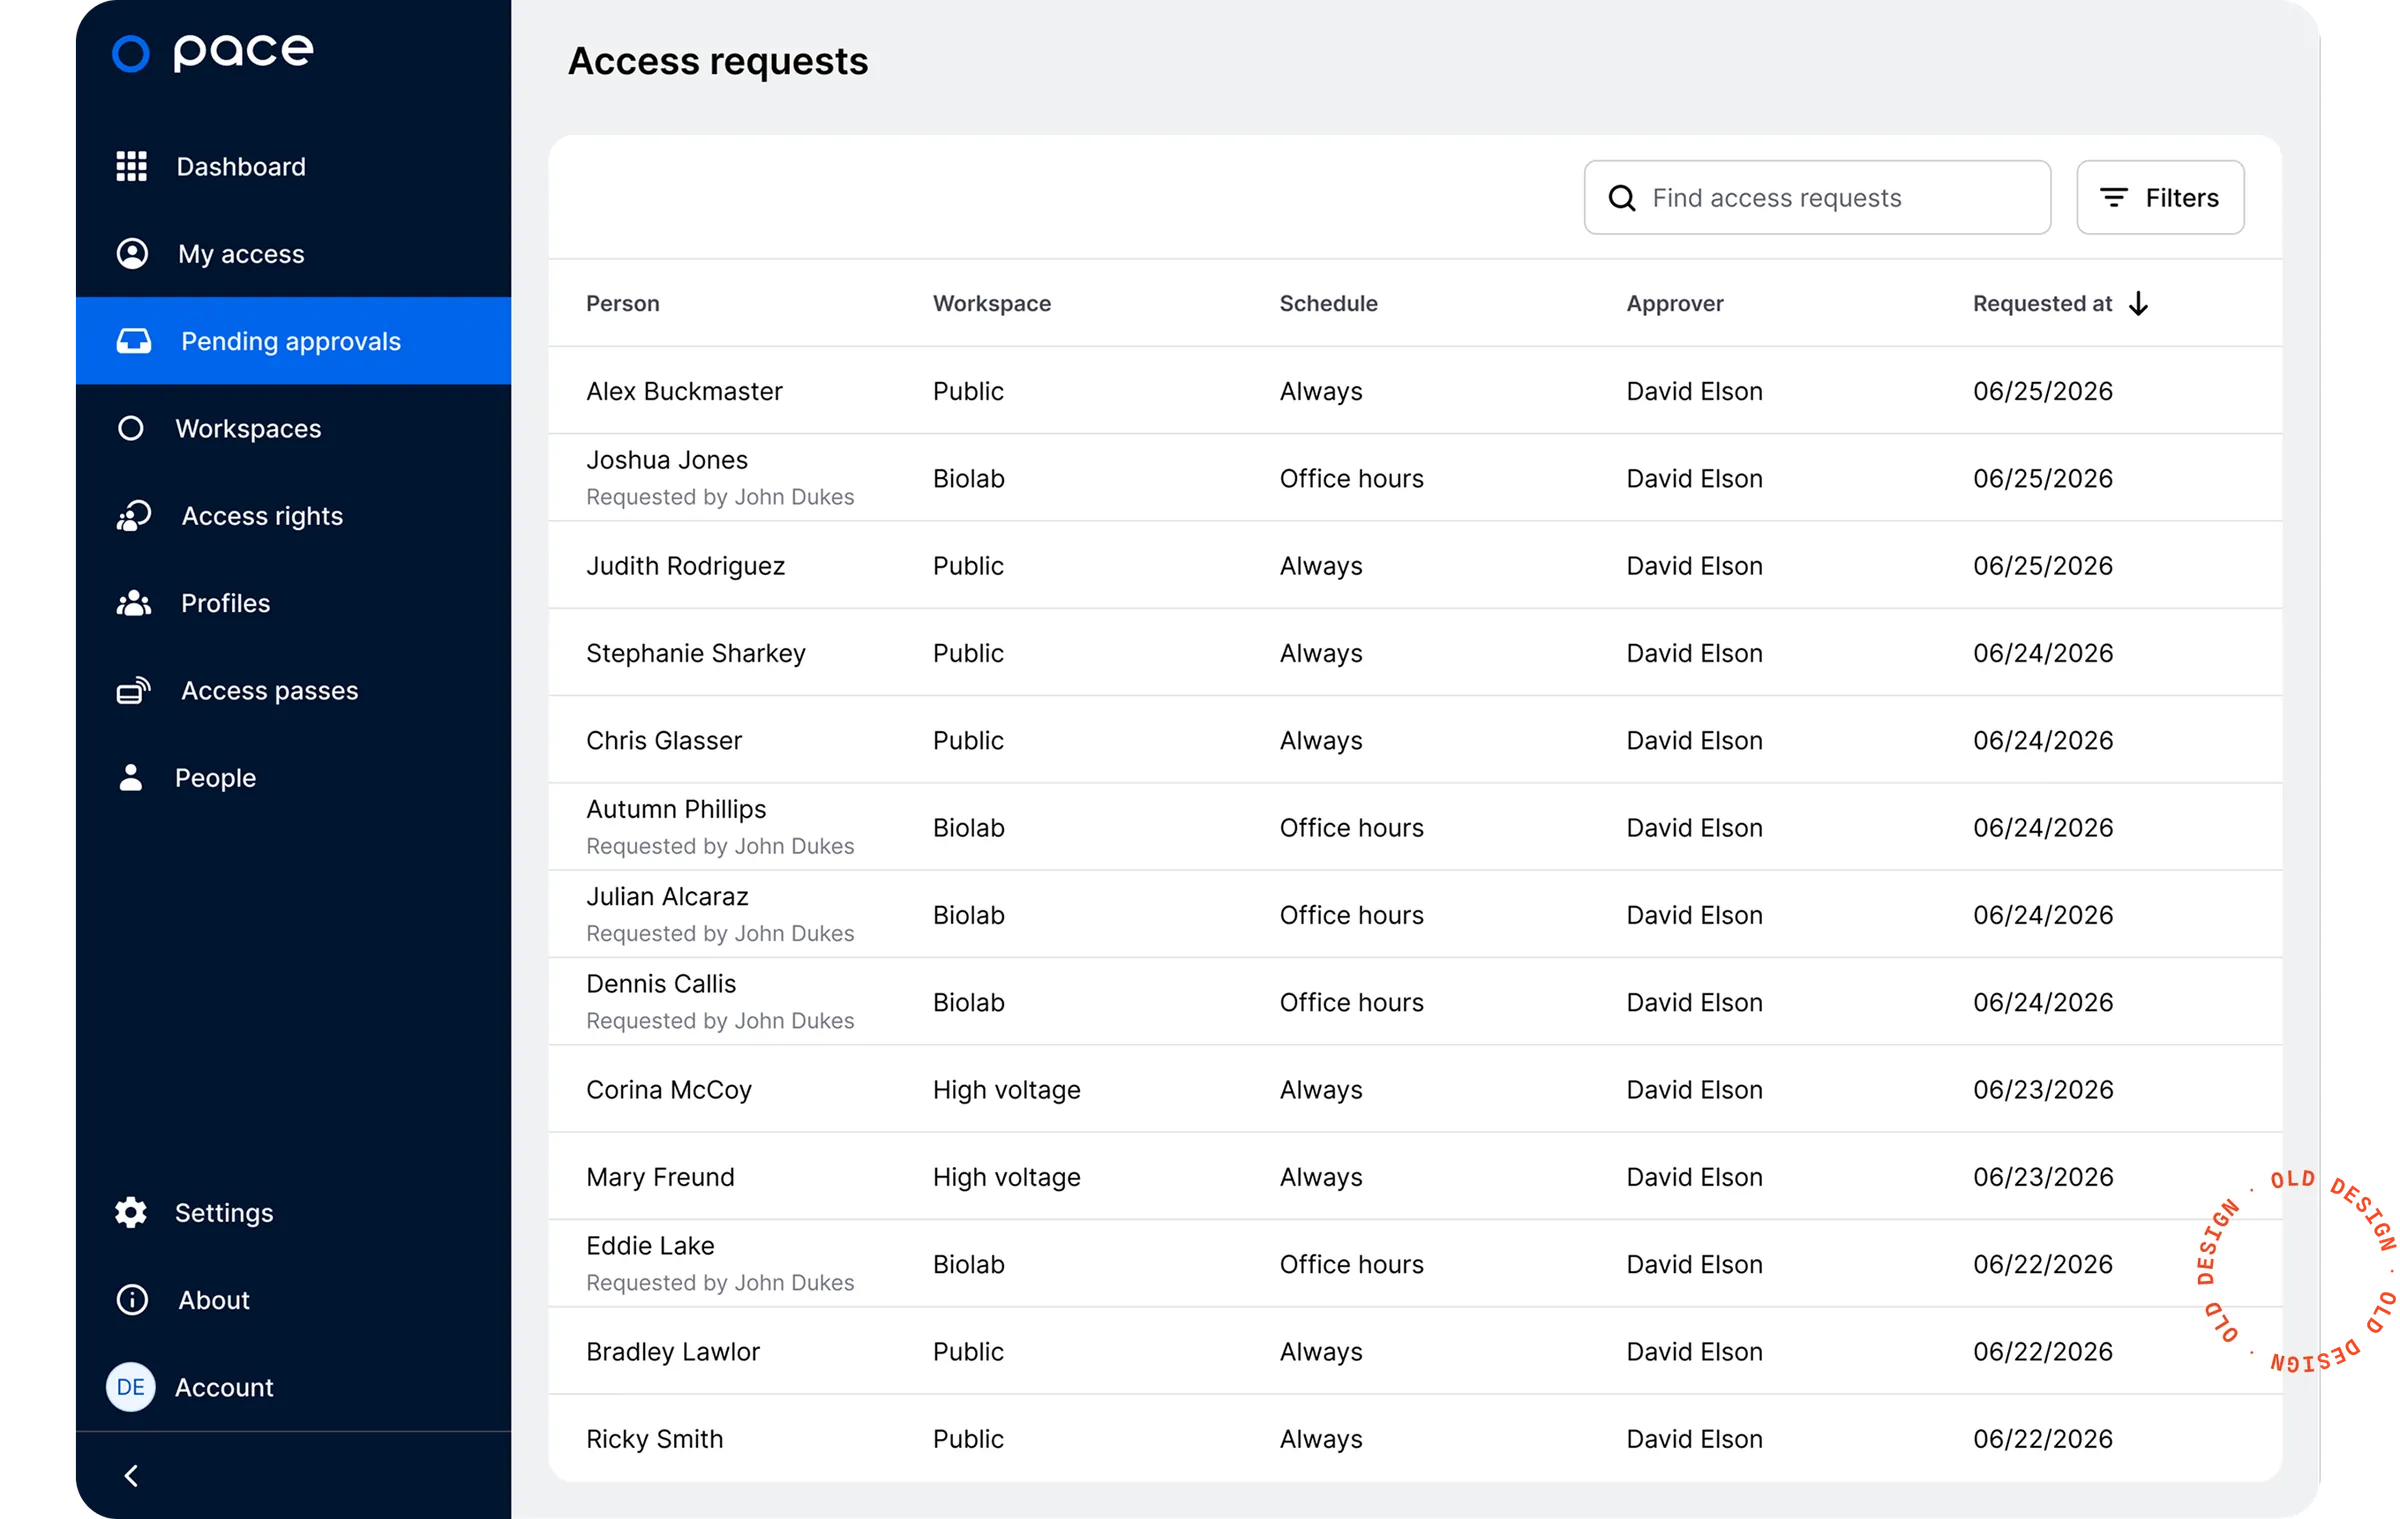The image size is (2400, 1519).
Task: Click Public in Ricky Smith row
Action: tap(968, 1439)
